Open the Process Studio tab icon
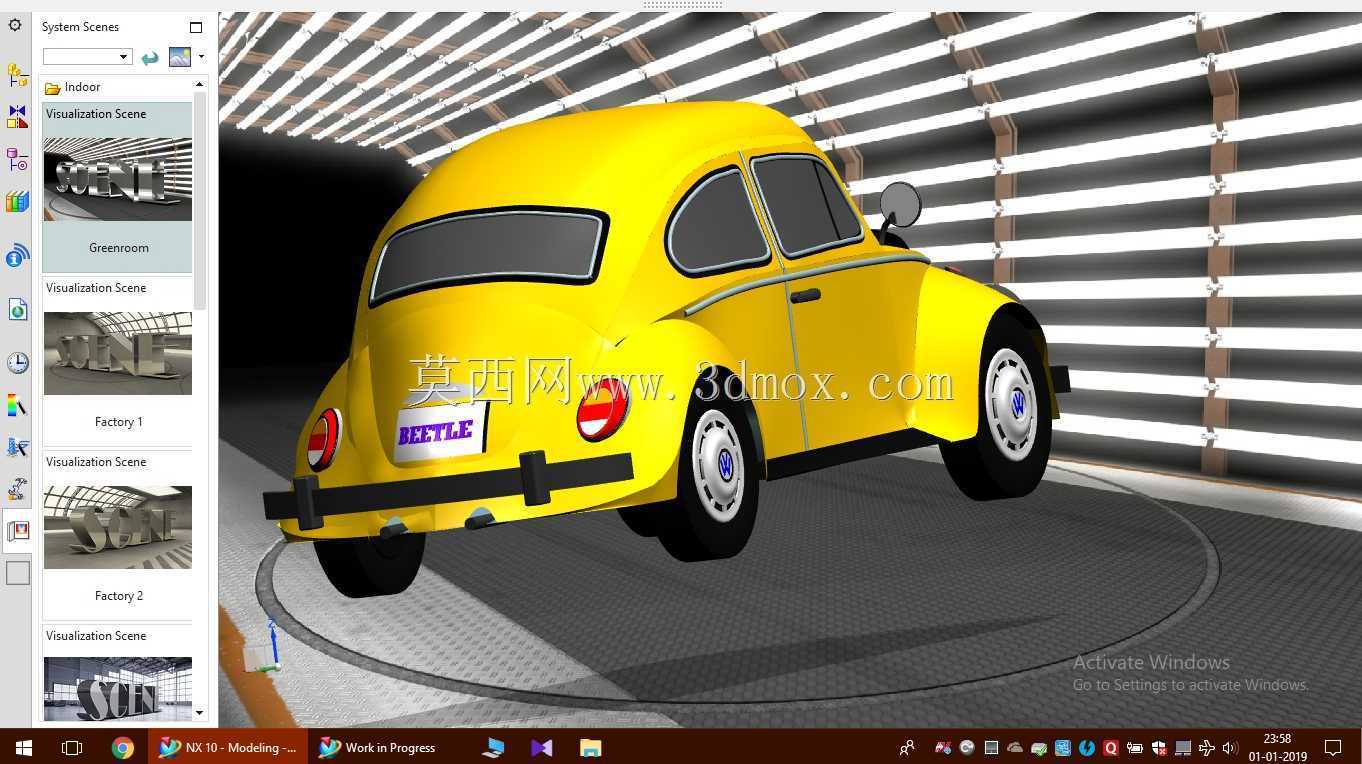This screenshot has width=1362, height=764. (17, 447)
